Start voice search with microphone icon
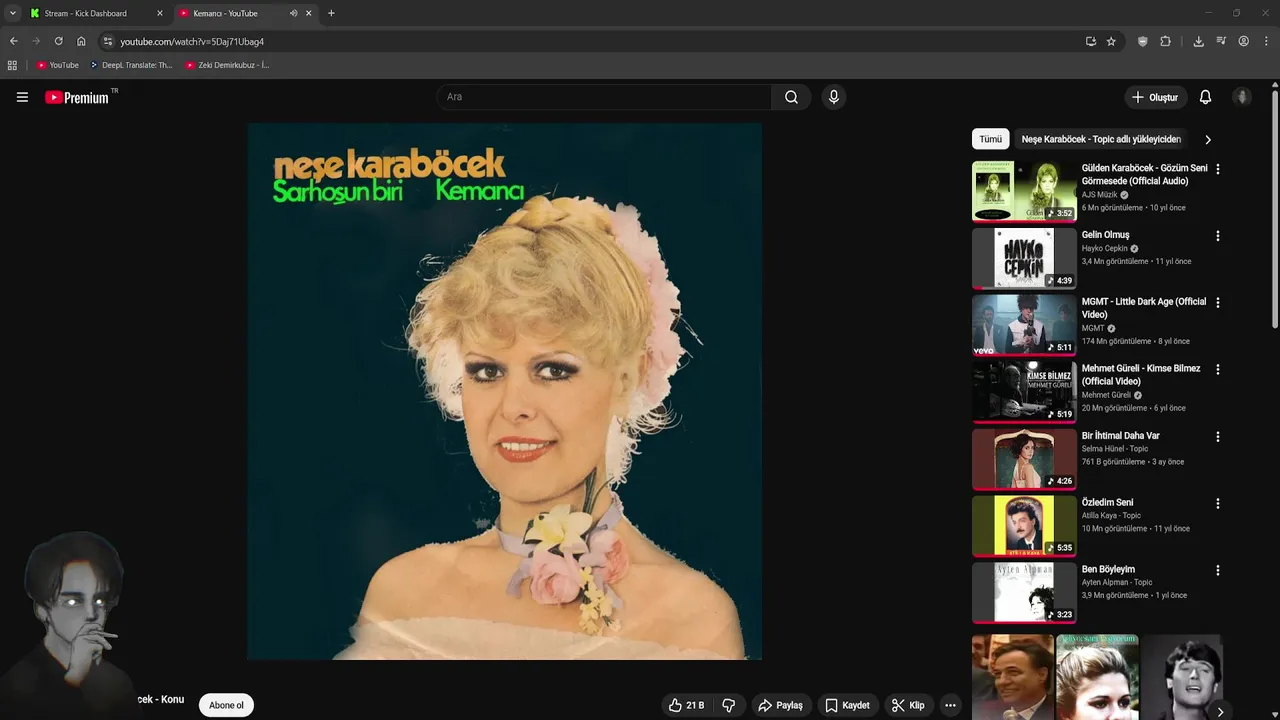The height and width of the screenshot is (720, 1280). (x=833, y=97)
